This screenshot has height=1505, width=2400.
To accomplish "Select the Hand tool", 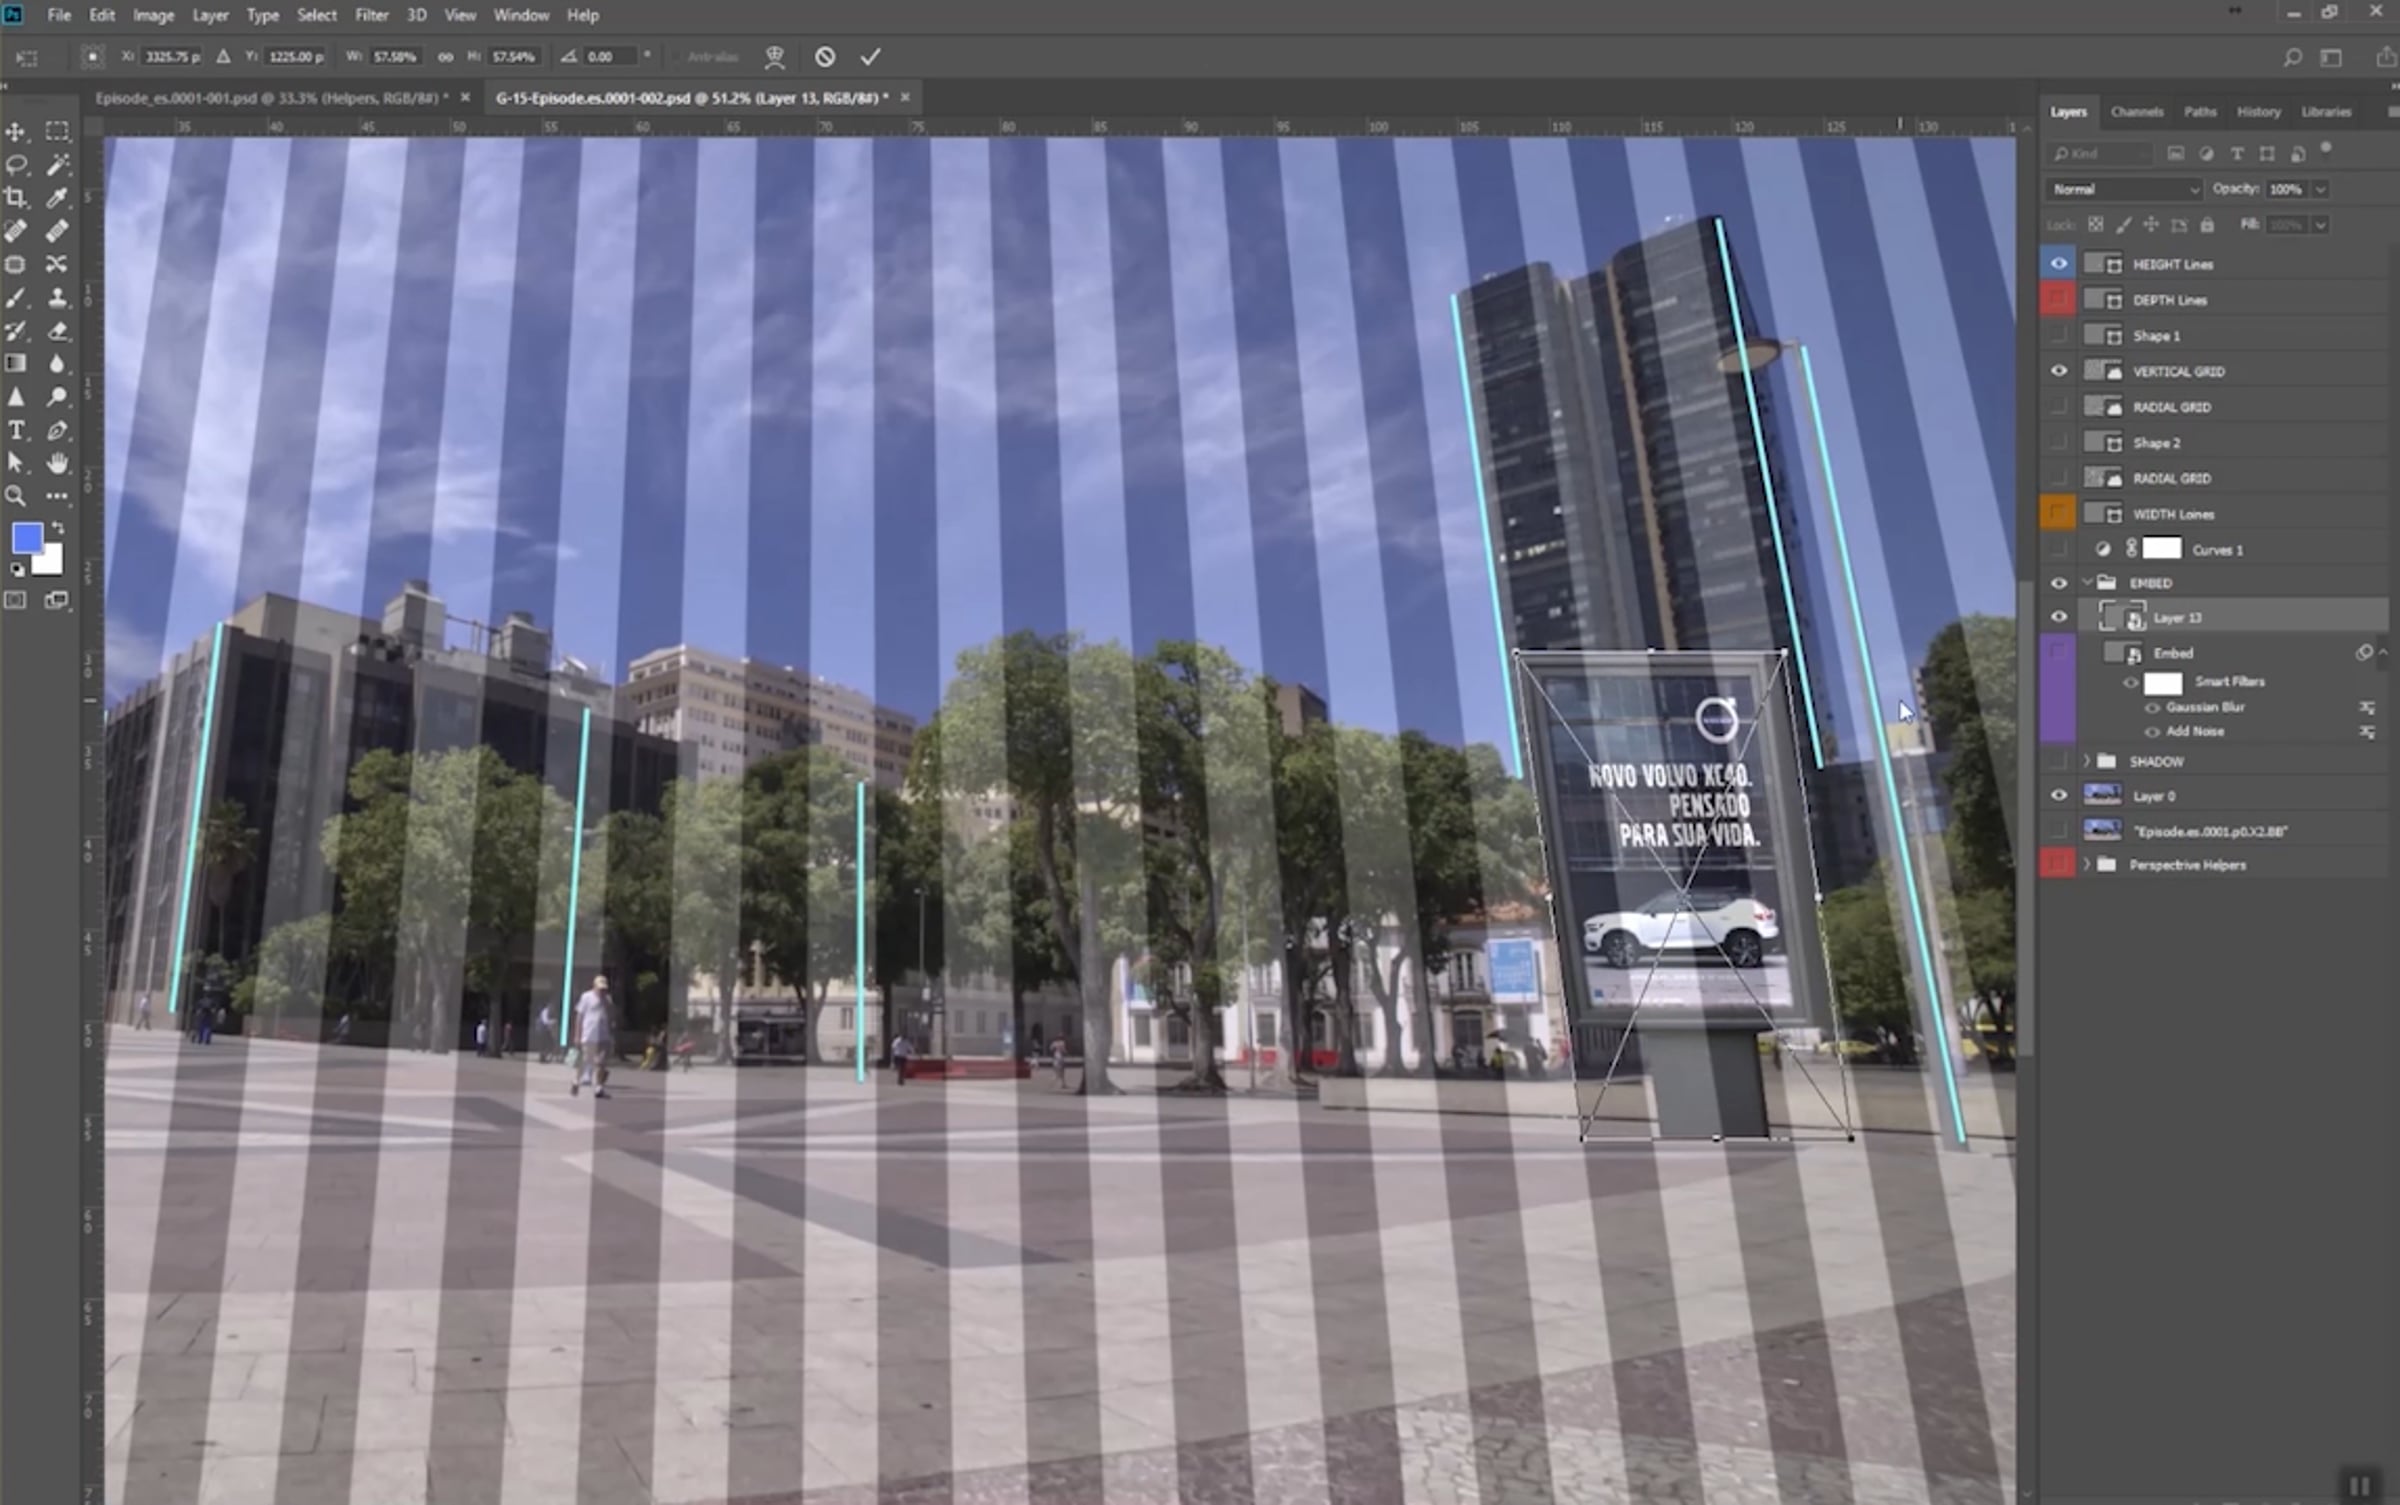I will 57,463.
